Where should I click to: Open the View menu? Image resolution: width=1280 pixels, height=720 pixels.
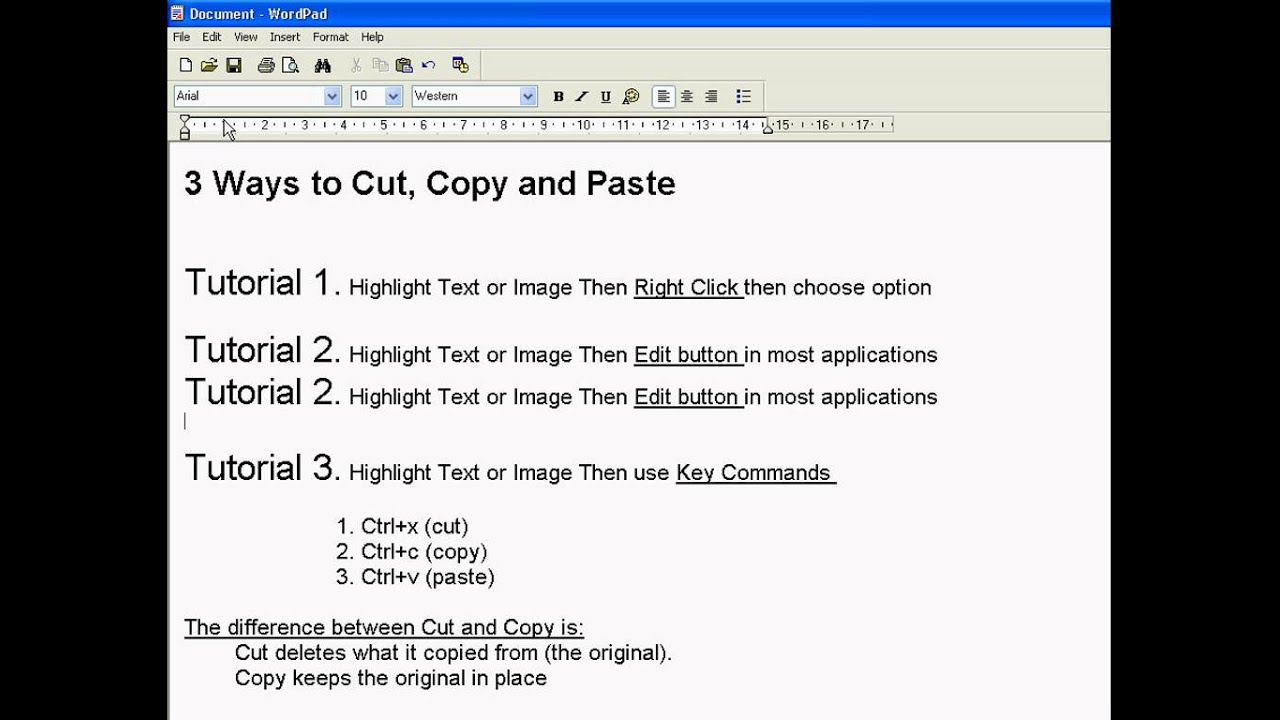(246, 37)
